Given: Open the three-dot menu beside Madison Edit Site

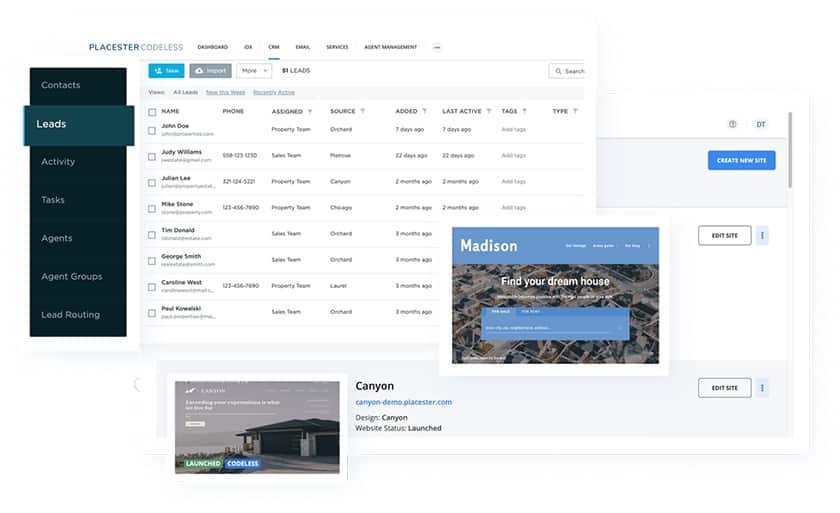Looking at the screenshot, I should coord(762,235).
